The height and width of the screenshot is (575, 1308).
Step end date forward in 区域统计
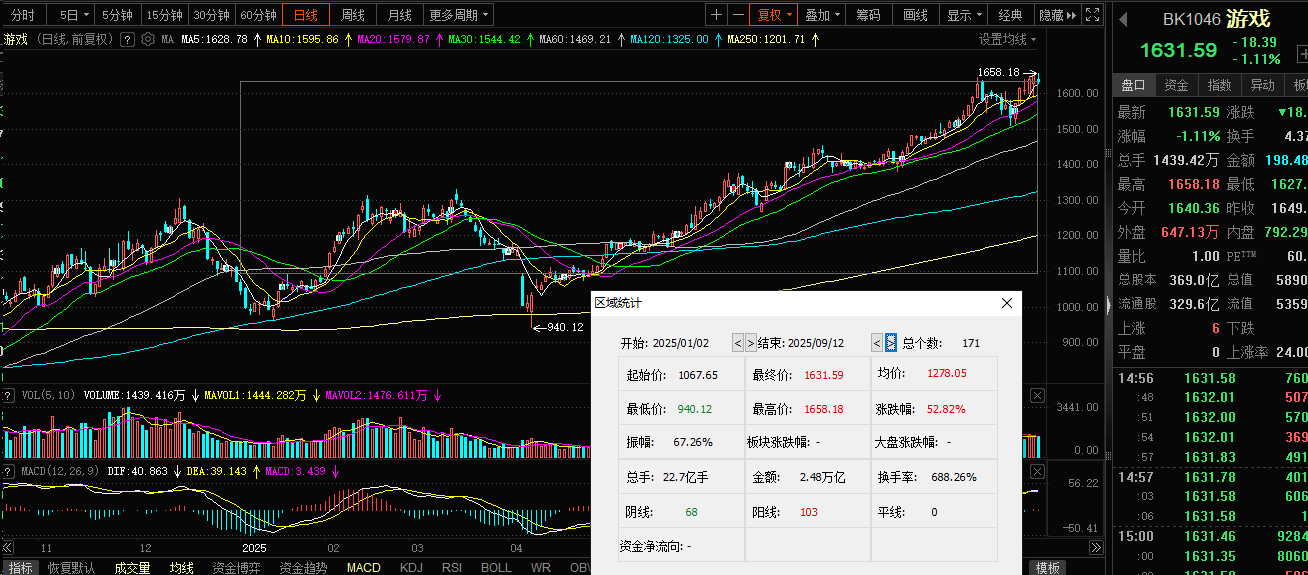(891, 343)
